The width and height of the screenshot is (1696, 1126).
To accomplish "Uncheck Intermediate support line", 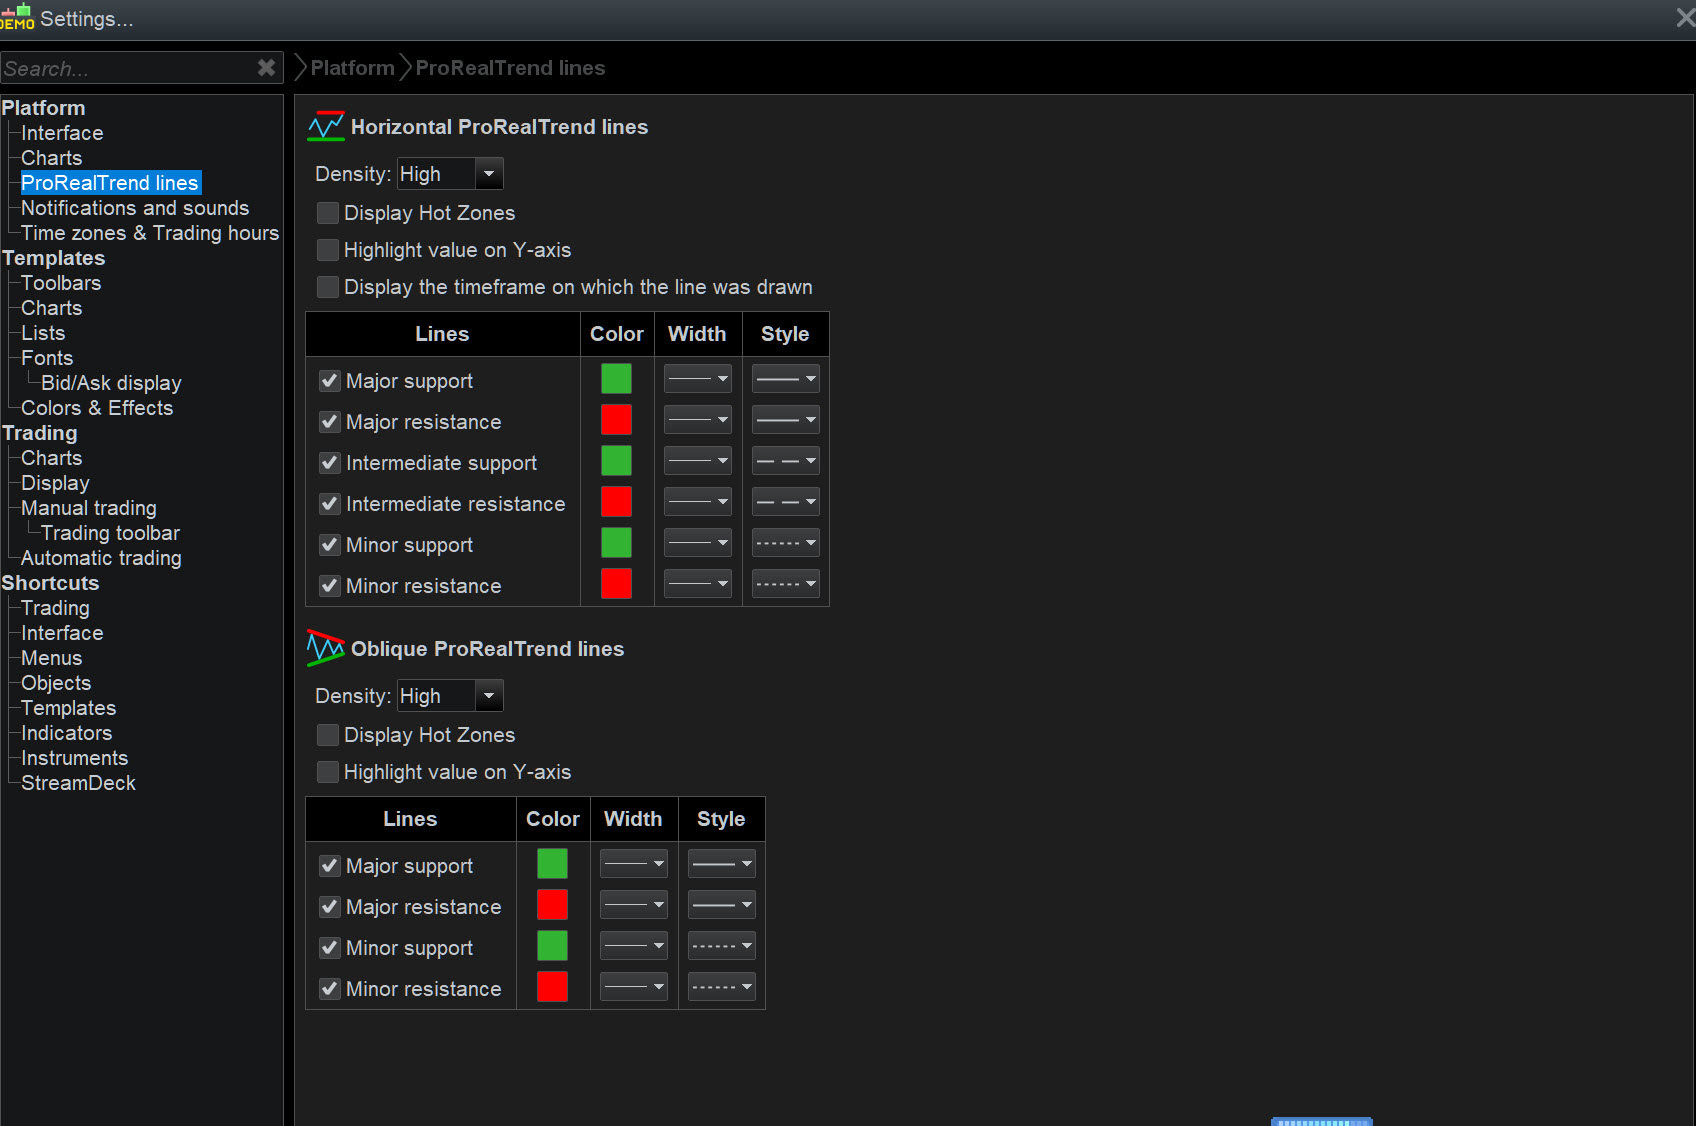I will [x=329, y=463].
